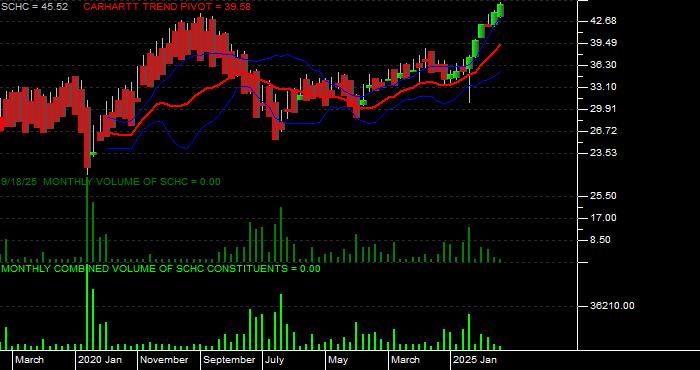This screenshot has width=700, height=370.
Task: Click the 29.91 price axis value
Action: point(604,109)
